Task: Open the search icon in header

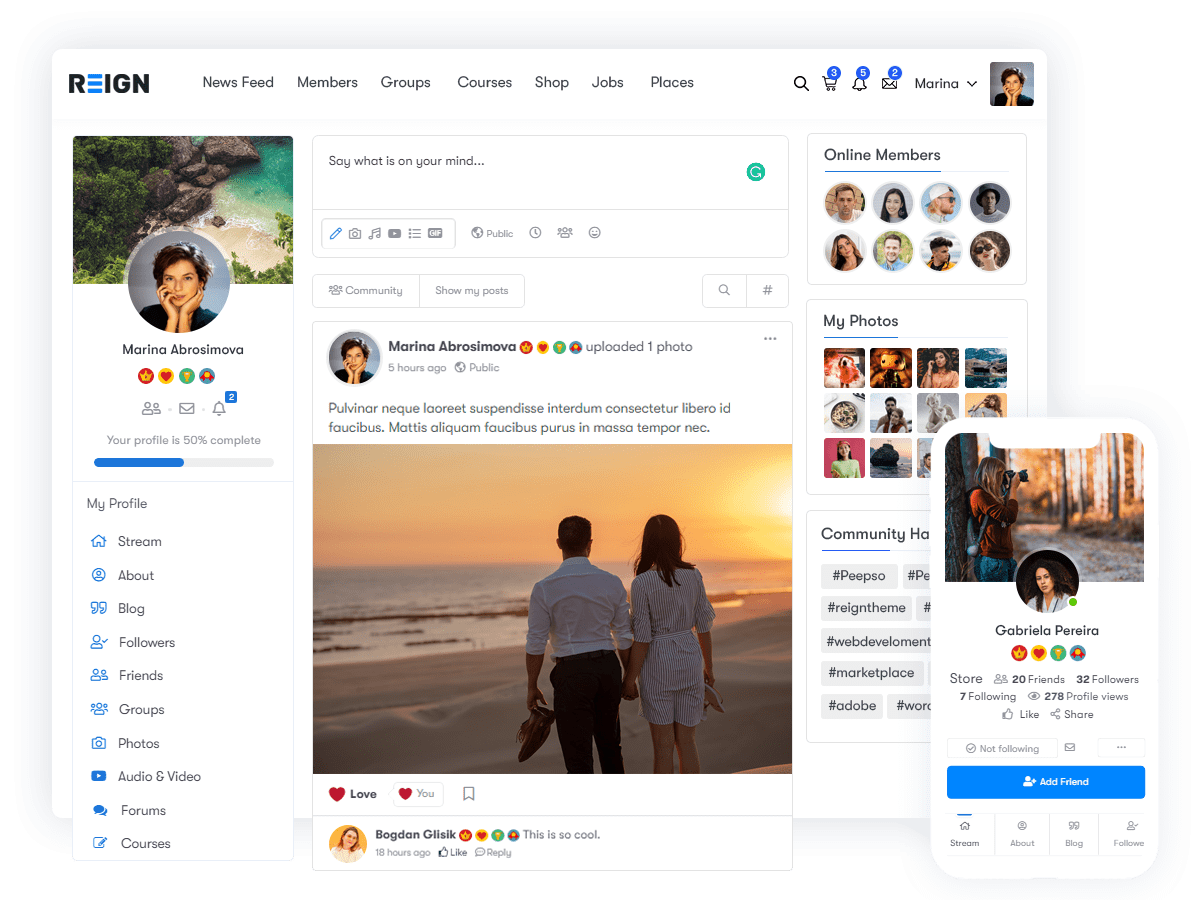Action: [x=801, y=84]
